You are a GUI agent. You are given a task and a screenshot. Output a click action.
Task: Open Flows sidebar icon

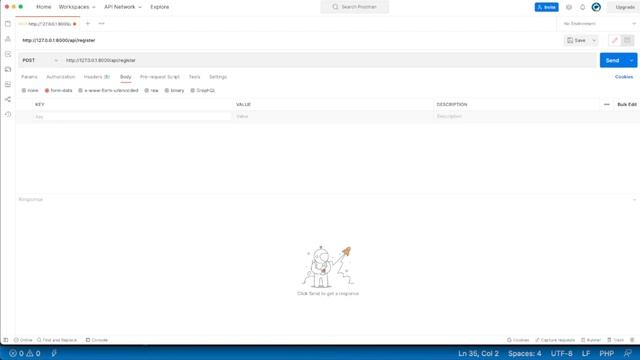[x=8, y=99]
